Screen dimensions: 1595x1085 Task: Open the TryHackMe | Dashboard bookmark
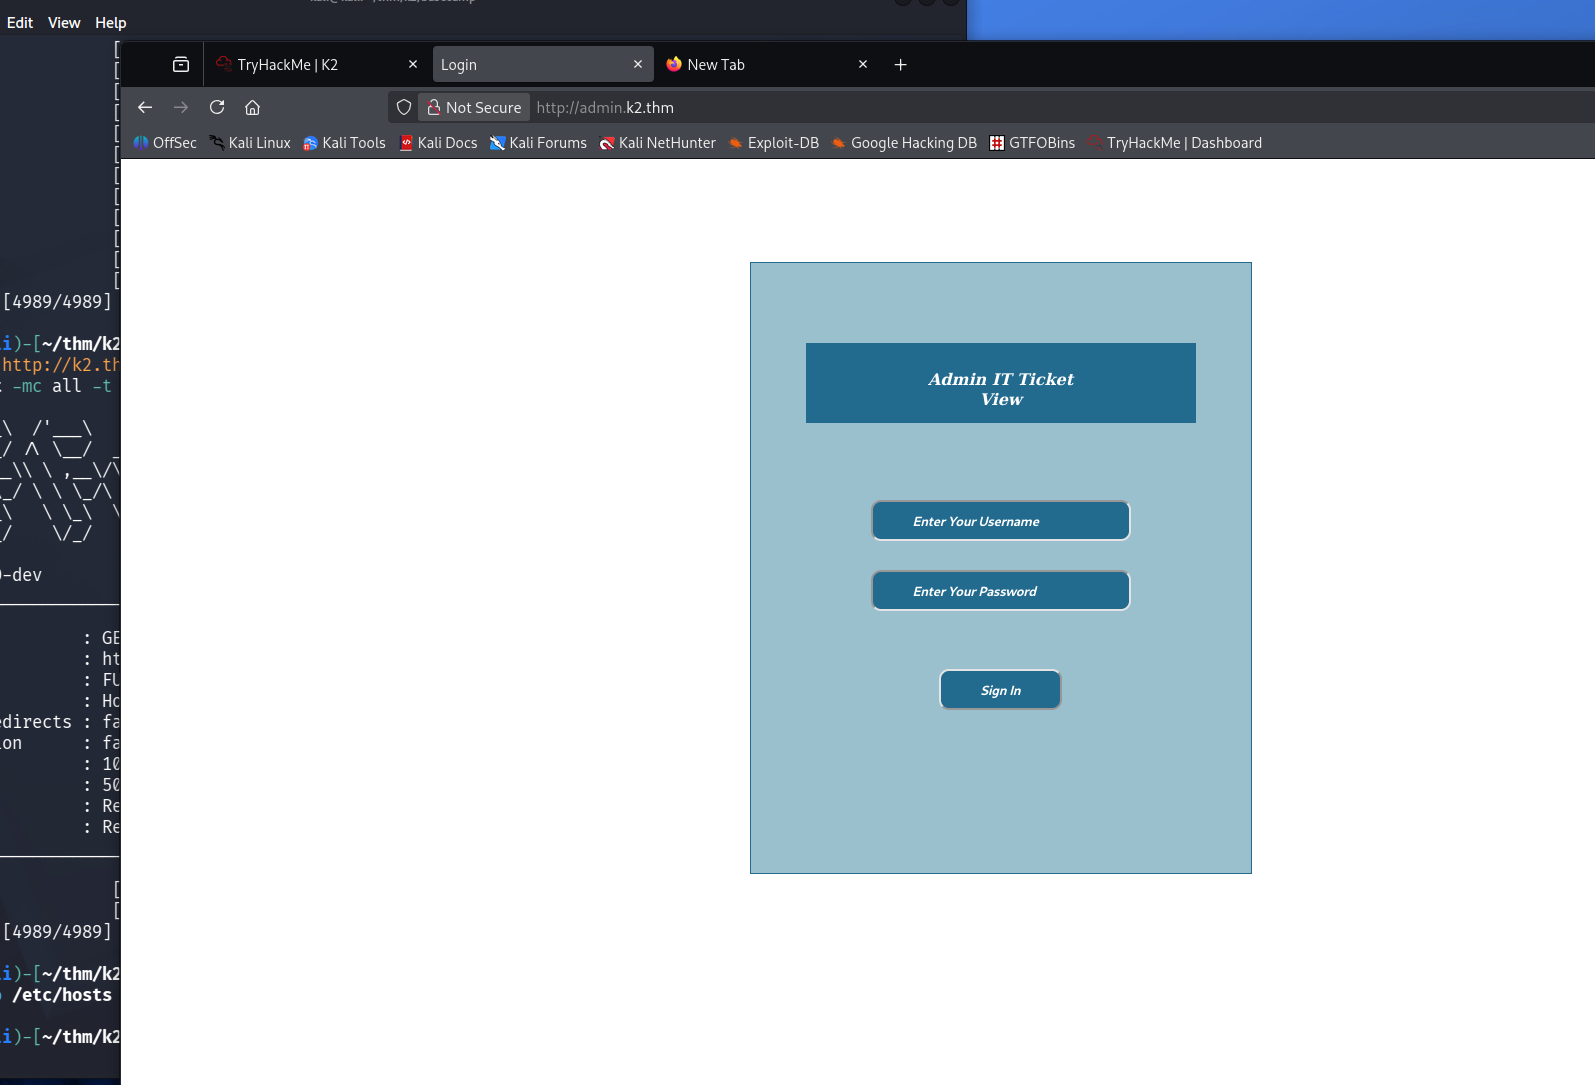tap(1174, 143)
